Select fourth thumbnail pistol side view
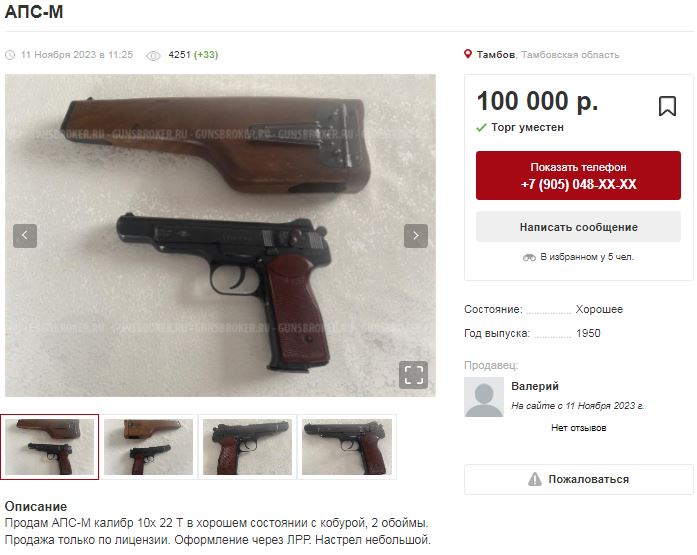The width and height of the screenshot is (697, 555). [347, 447]
